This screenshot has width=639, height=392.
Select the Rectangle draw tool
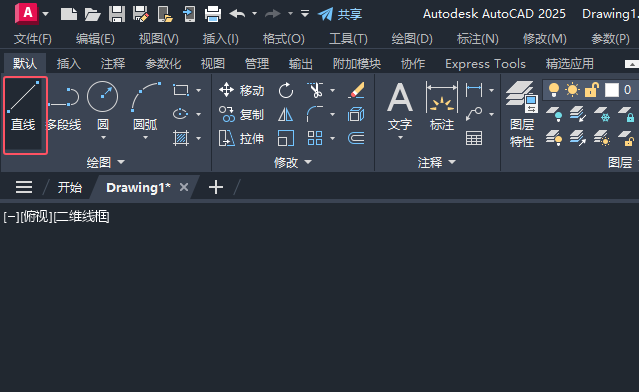point(181,90)
